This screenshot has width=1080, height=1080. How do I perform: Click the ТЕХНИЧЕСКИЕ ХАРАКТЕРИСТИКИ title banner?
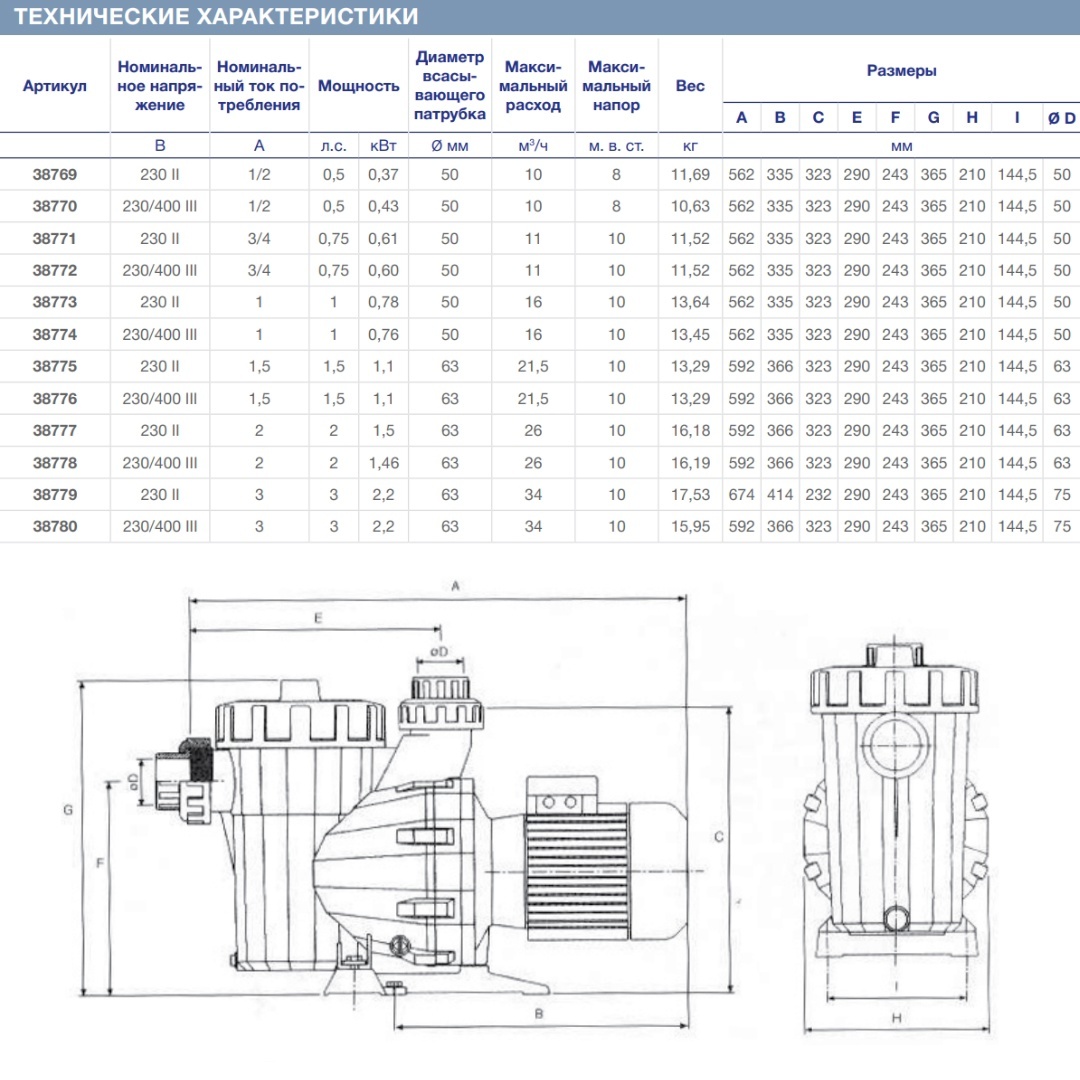(540, 17)
